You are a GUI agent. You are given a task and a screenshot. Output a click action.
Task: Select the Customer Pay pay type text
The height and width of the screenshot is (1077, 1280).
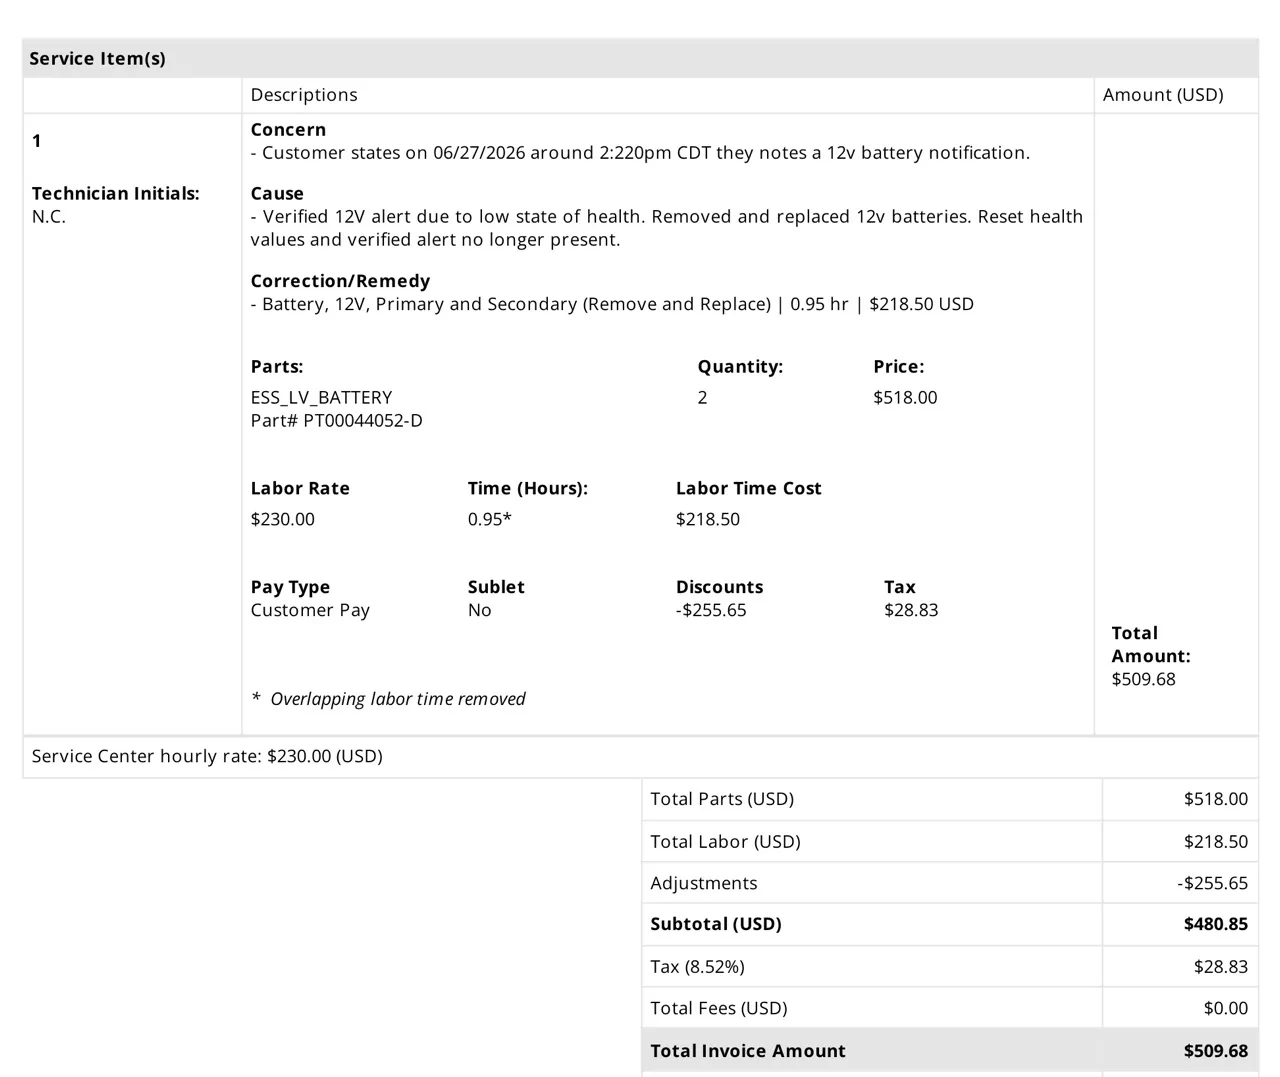coord(310,611)
